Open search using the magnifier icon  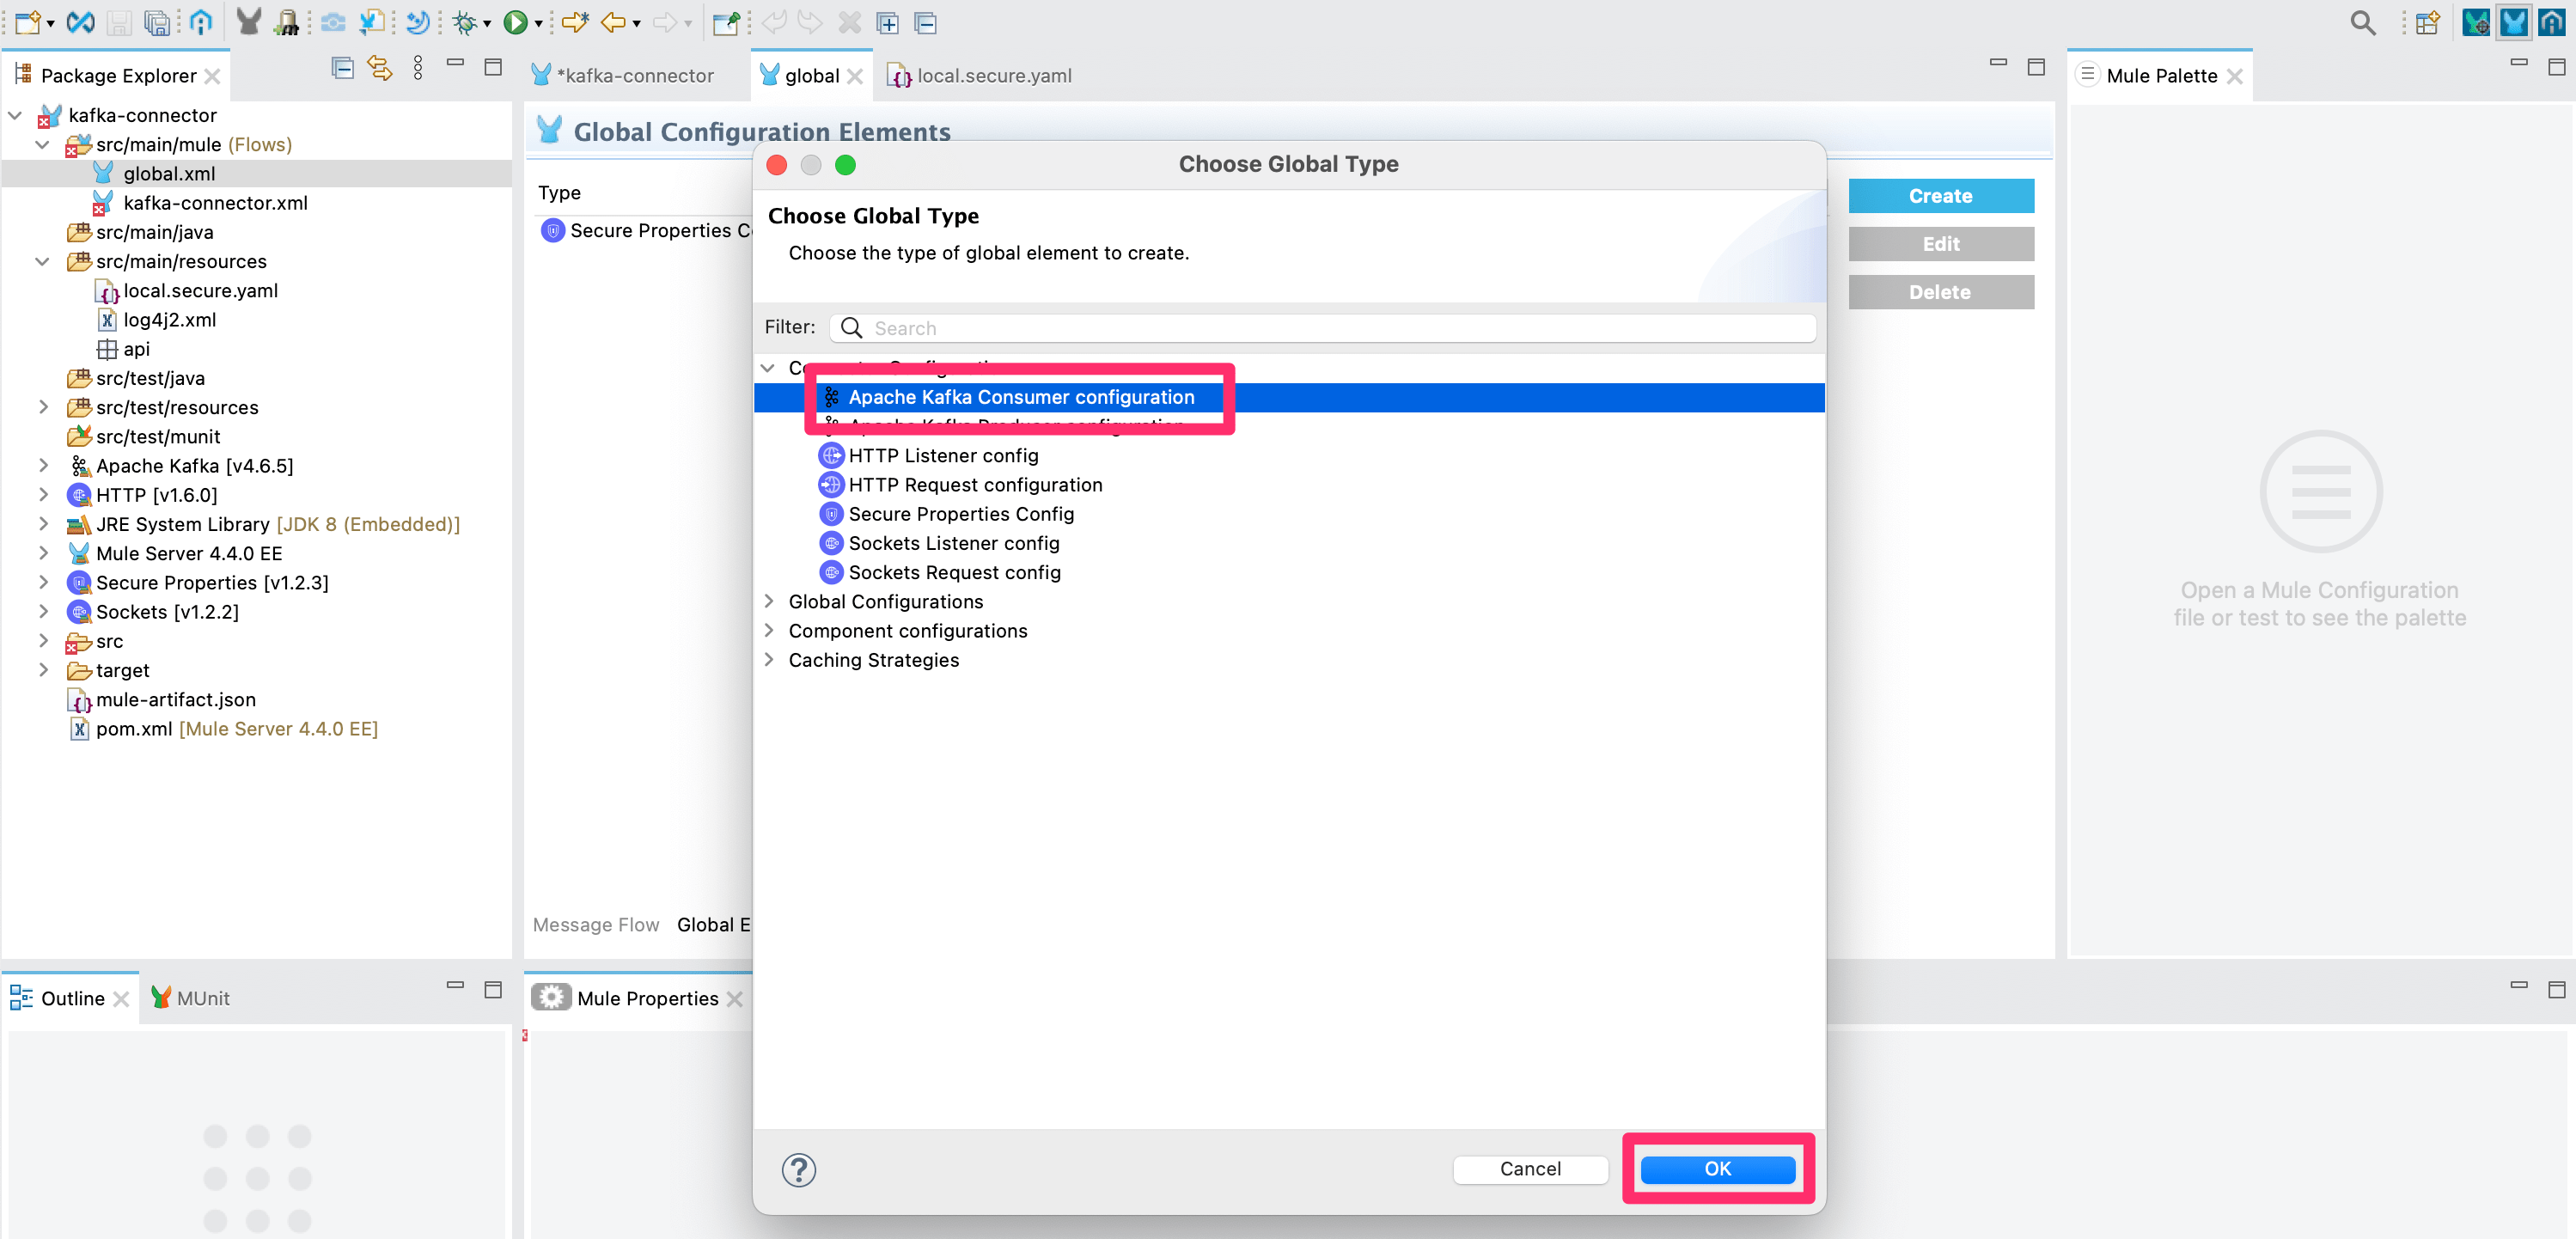click(x=2362, y=22)
